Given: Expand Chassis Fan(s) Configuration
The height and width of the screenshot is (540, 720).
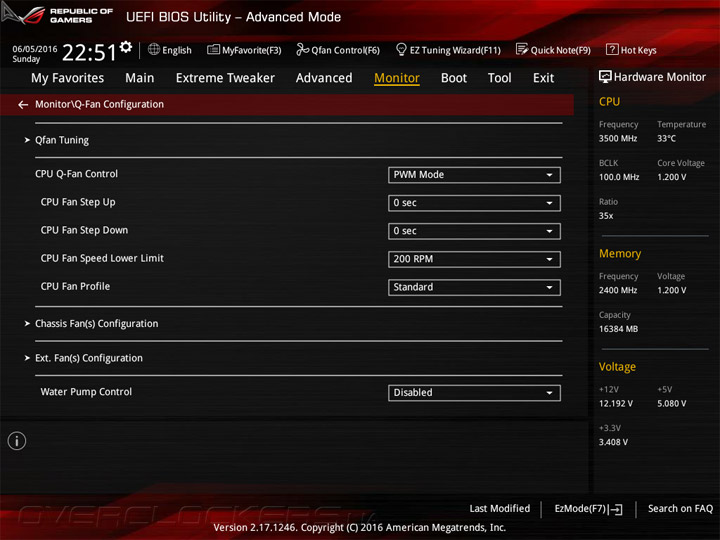Looking at the screenshot, I should point(96,324).
